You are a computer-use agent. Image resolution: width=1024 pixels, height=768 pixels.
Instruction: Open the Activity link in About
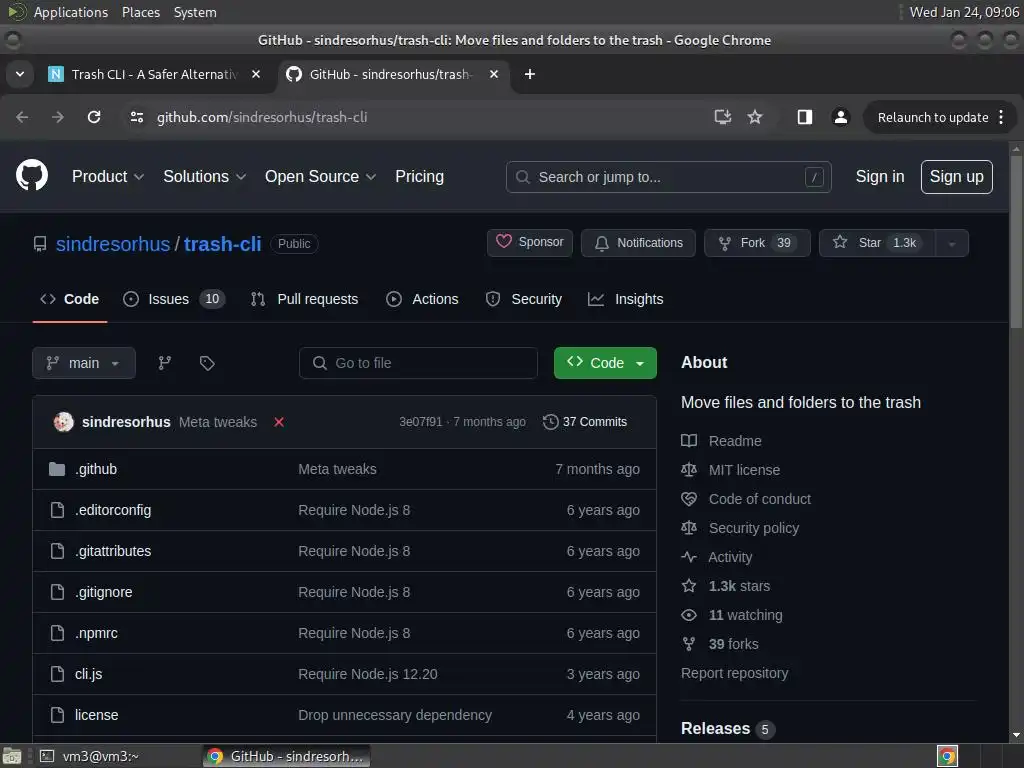tap(716, 557)
